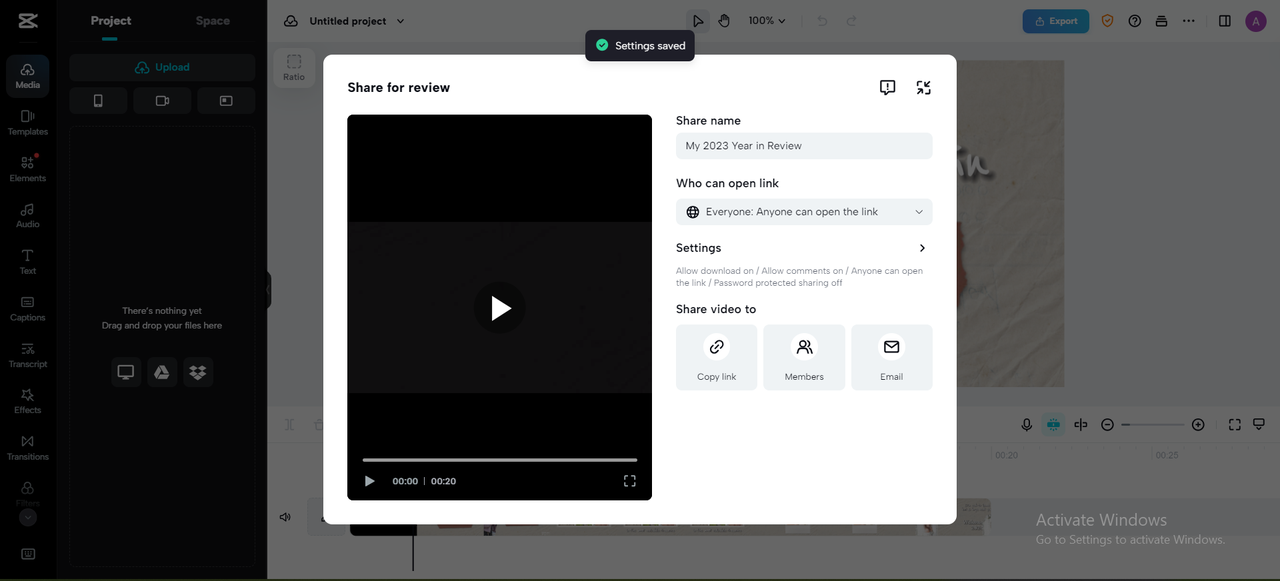Click the small play button in preview controls
Viewport: 1280px width, 581px height.
coord(370,481)
